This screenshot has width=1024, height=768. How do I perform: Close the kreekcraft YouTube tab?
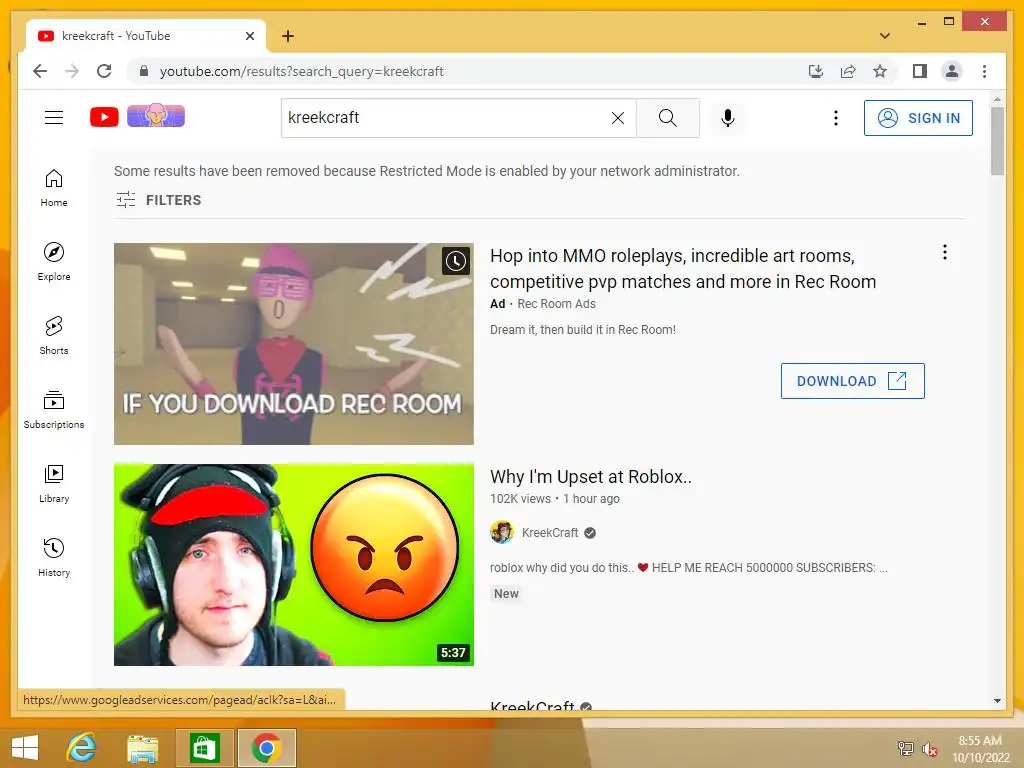click(x=249, y=36)
